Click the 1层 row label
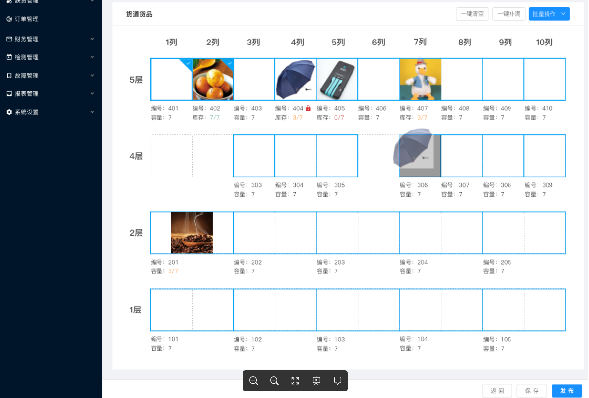The height and width of the screenshot is (398, 589). click(135, 310)
